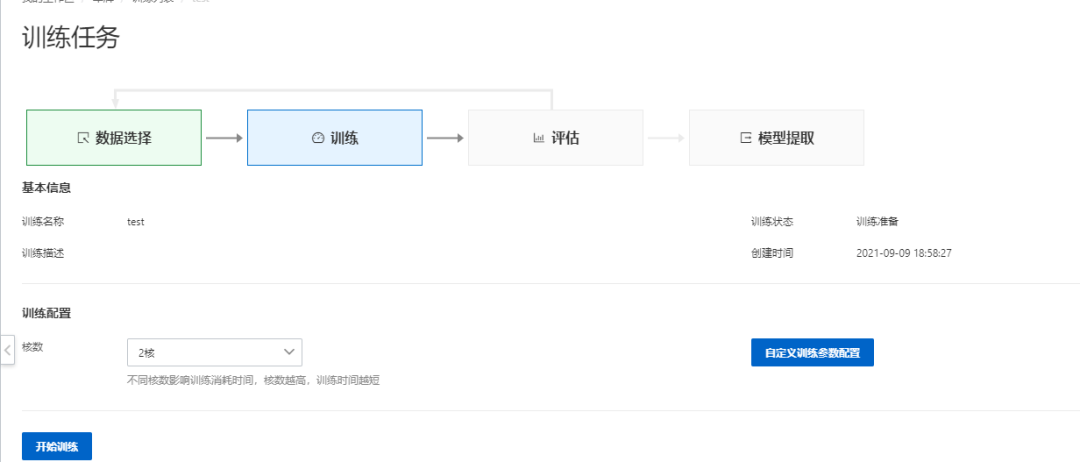Click the 训练状态 value 训练准备
This screenshot has height=462, width=1080.
point(878,222)
